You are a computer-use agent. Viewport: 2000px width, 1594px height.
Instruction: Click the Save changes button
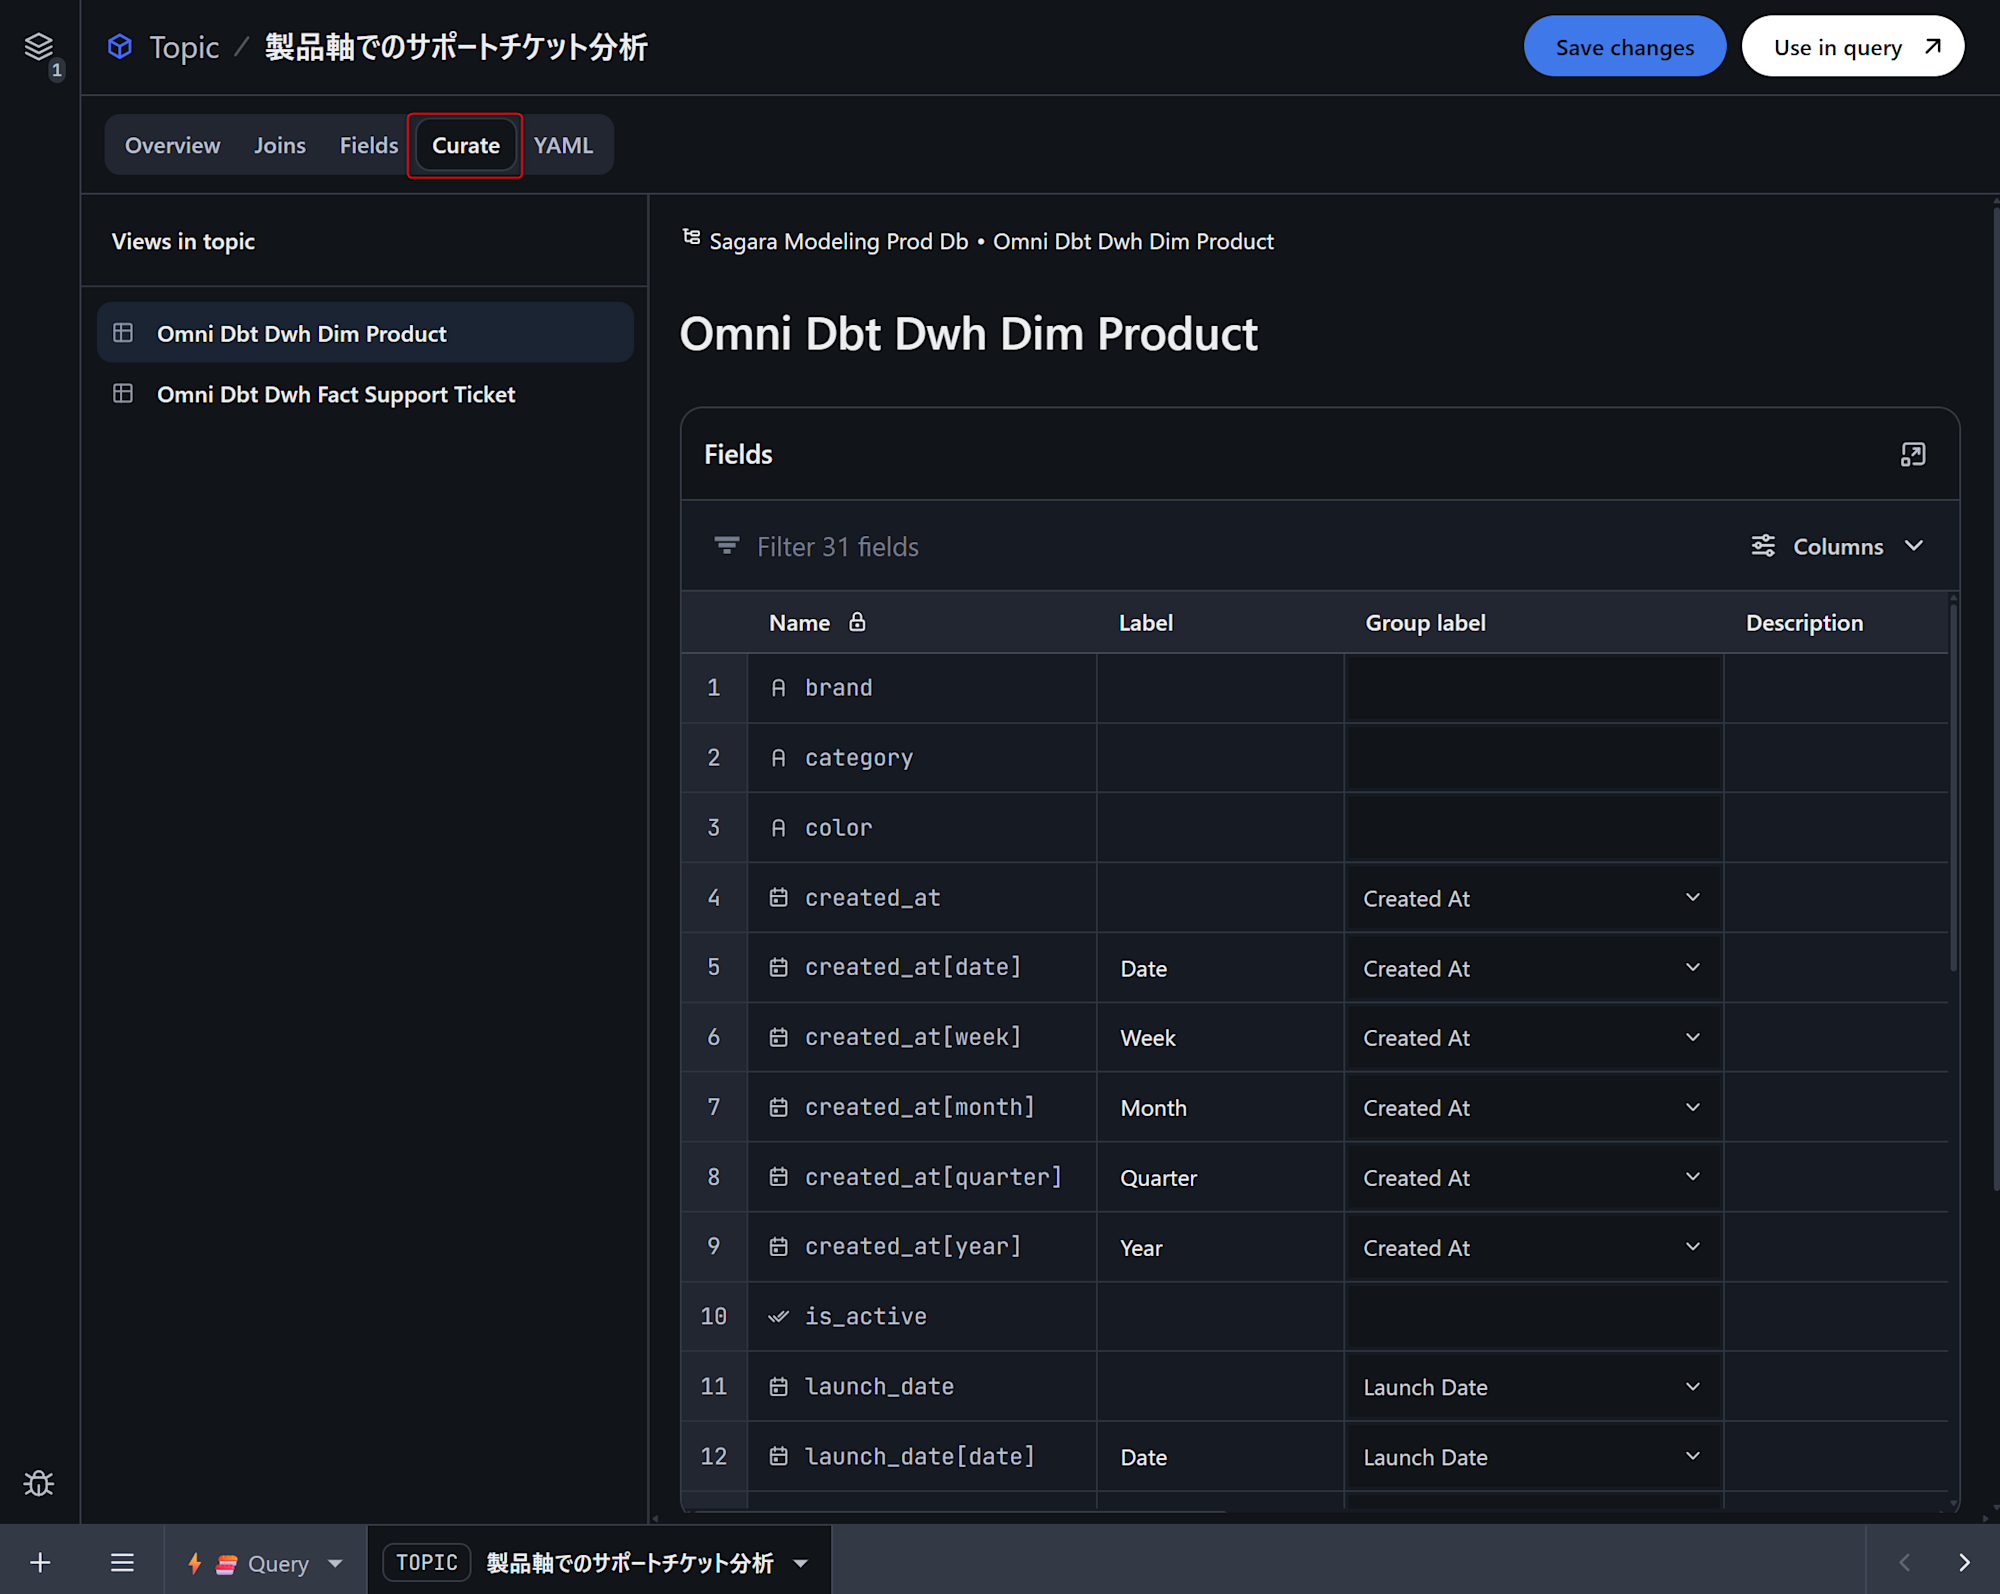[x=1624, y=47]
